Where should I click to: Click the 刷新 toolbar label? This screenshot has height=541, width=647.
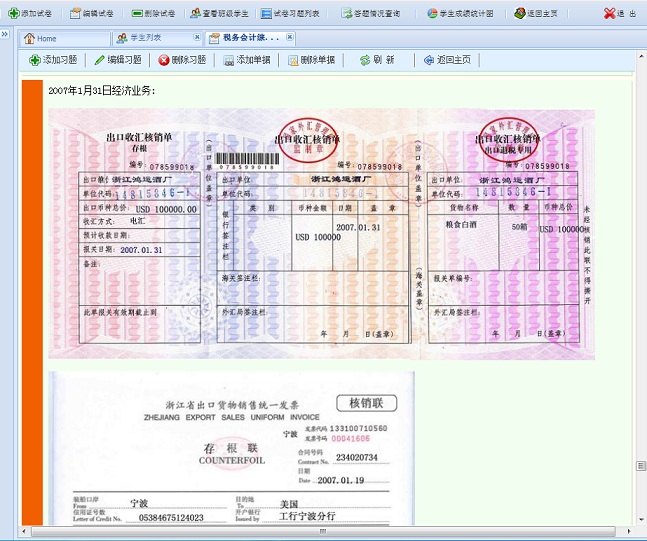384,60
